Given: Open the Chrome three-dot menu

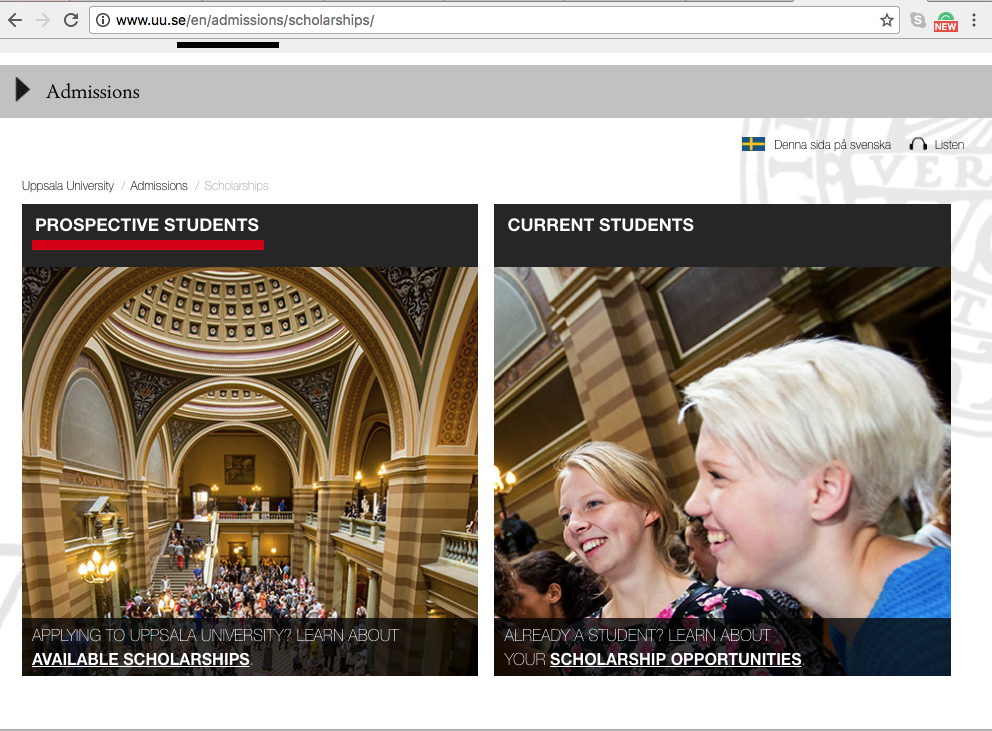Looking at the screenshot, I should tap(974, 20).
